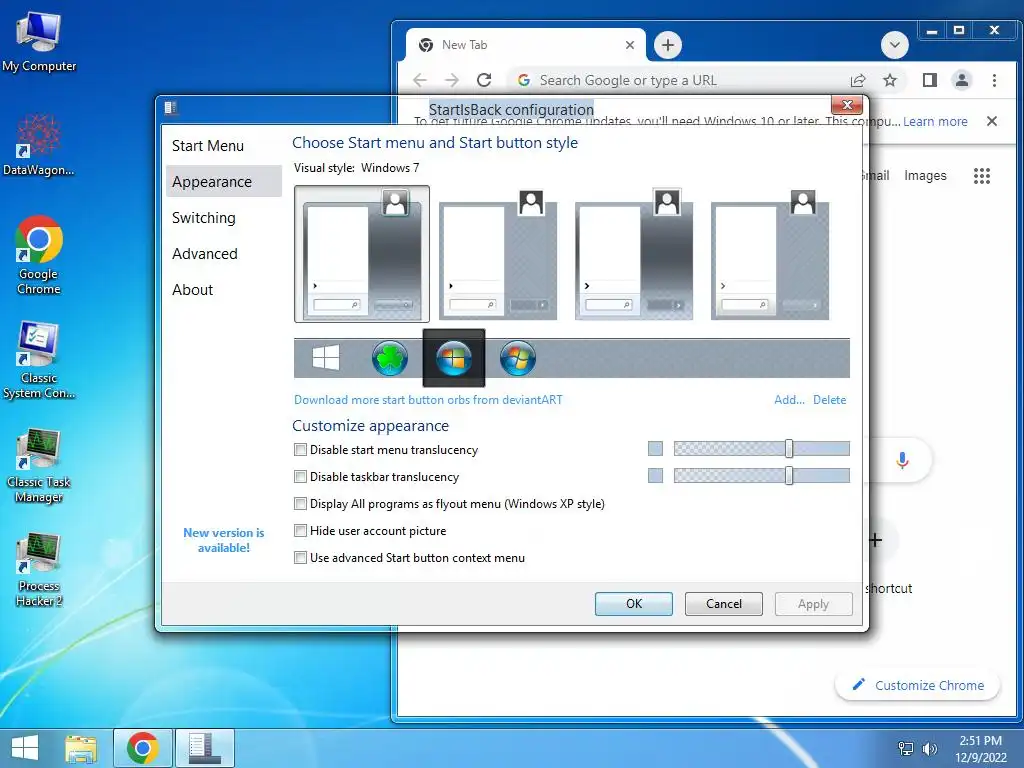The width and height of the screenshot is (1024, 768).
Task: Open Process Hacker 2 desktop shortcut
Action: coord(39,569)
